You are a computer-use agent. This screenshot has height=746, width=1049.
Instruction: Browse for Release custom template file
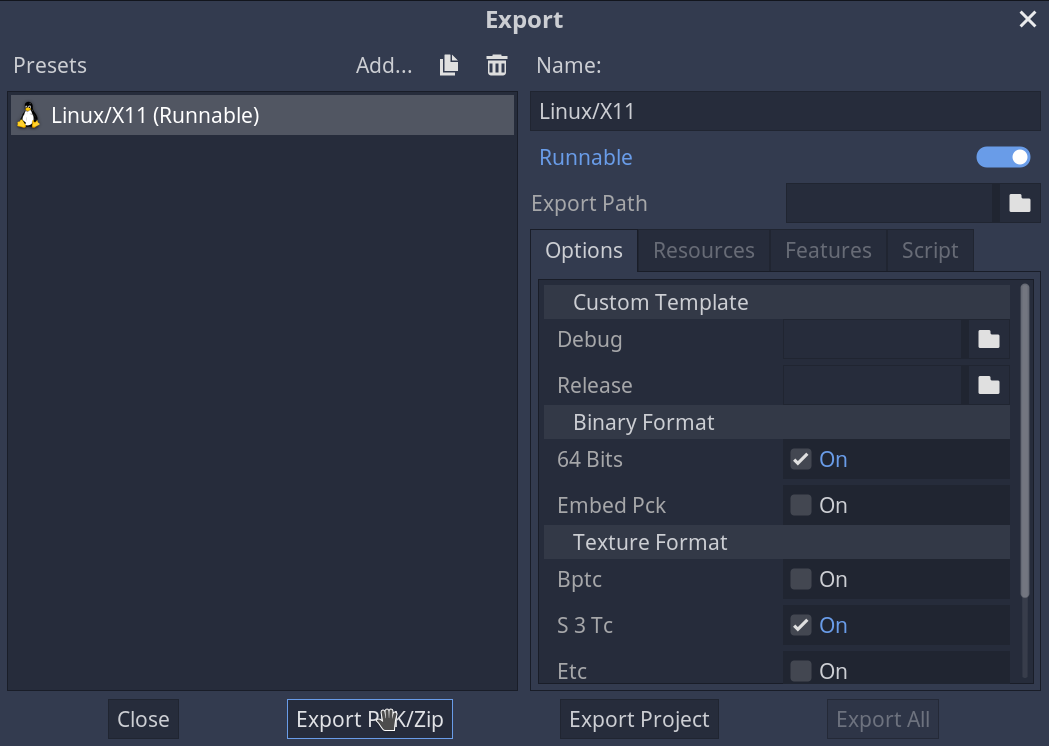point(989,385)
